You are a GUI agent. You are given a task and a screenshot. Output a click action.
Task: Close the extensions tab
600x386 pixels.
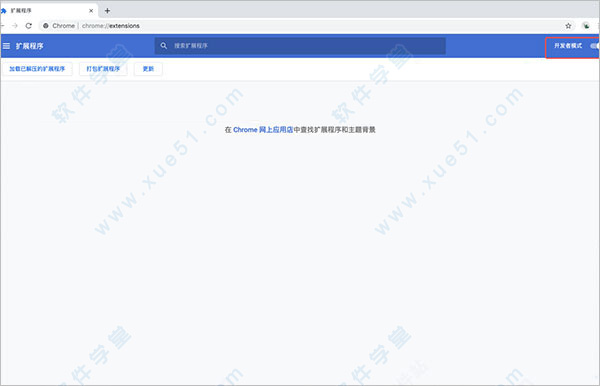pos(91,11)
